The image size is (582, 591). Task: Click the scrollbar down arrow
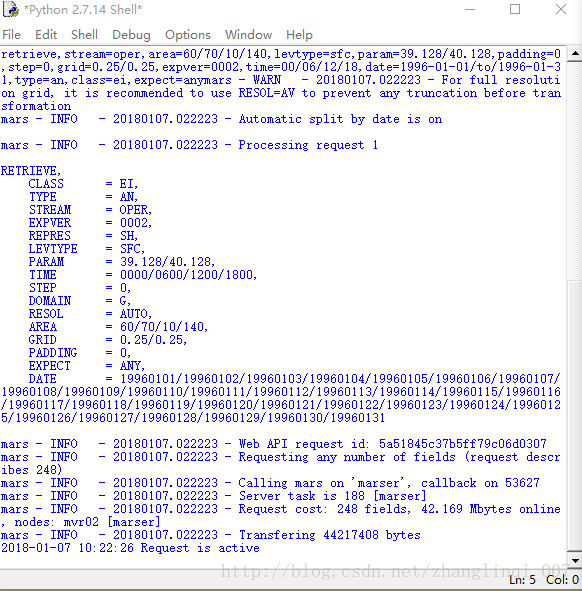pos(575,561)
